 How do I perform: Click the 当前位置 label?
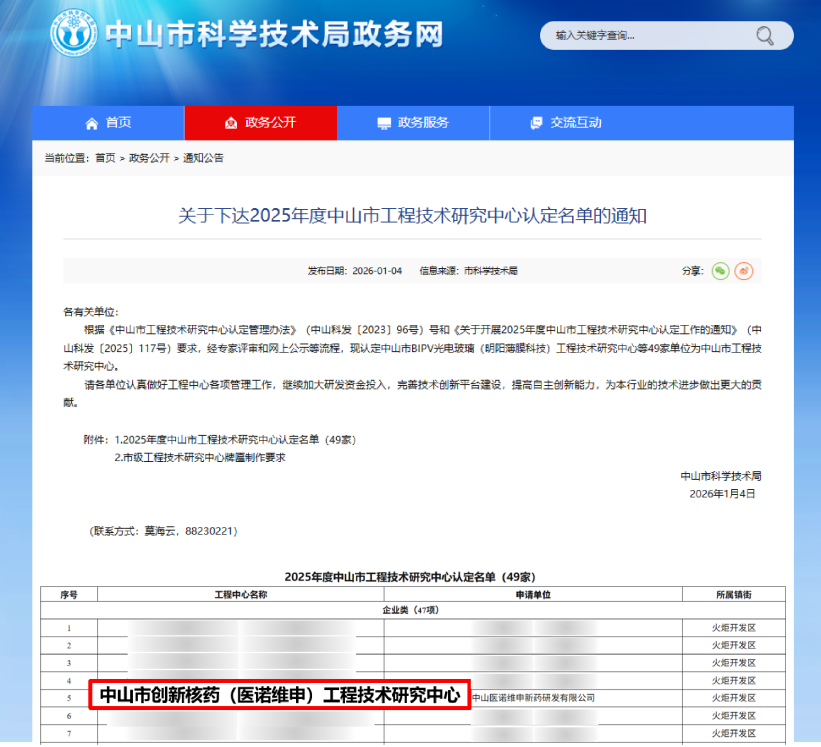pyautogui.click(x=67, y=158)
